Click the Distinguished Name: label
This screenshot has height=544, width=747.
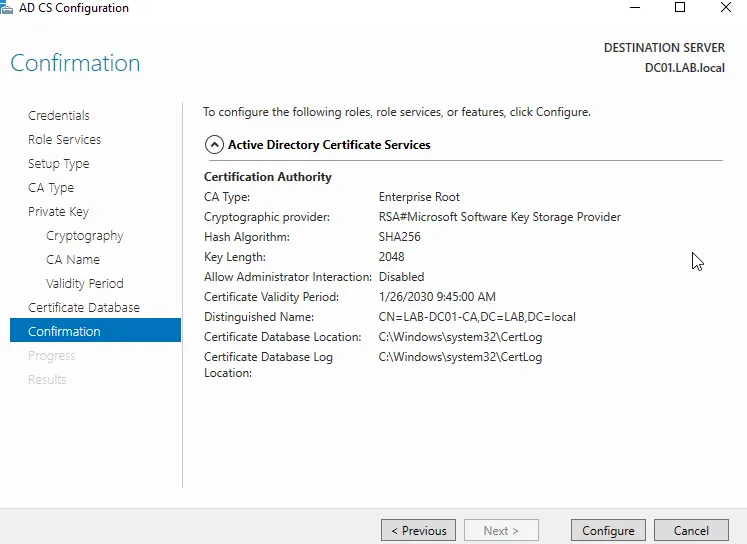coord(259,317)
